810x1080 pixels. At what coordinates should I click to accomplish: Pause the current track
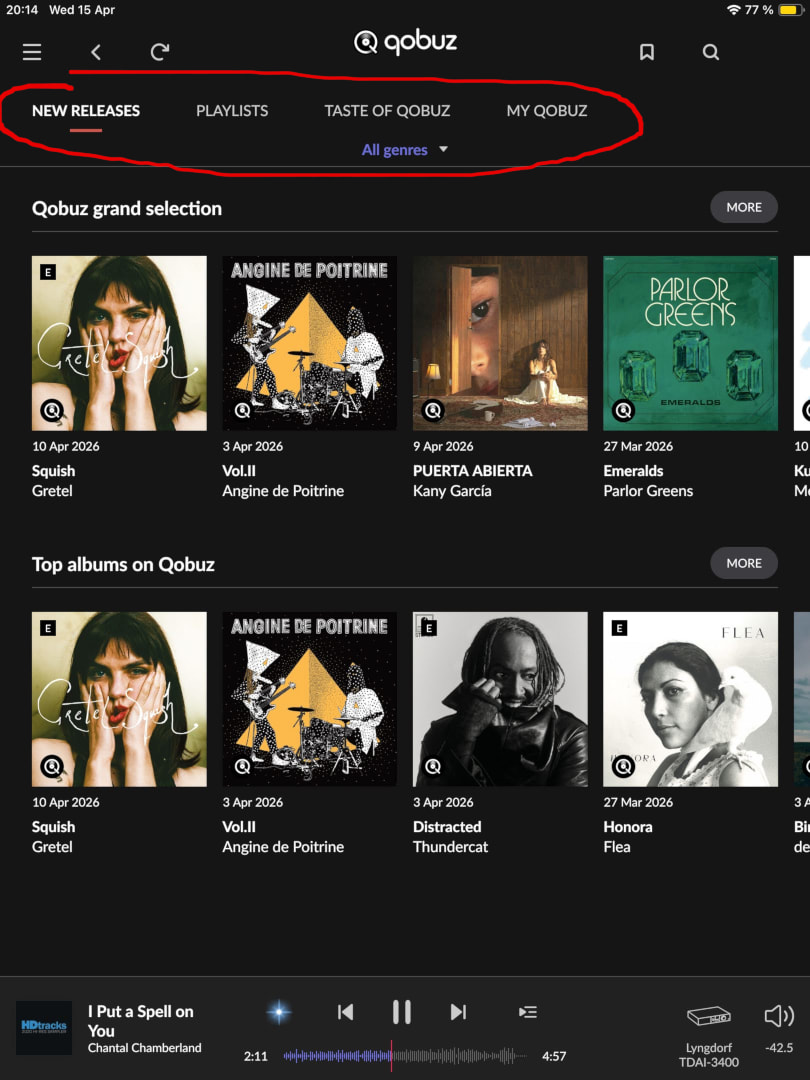coord(402,1012)
